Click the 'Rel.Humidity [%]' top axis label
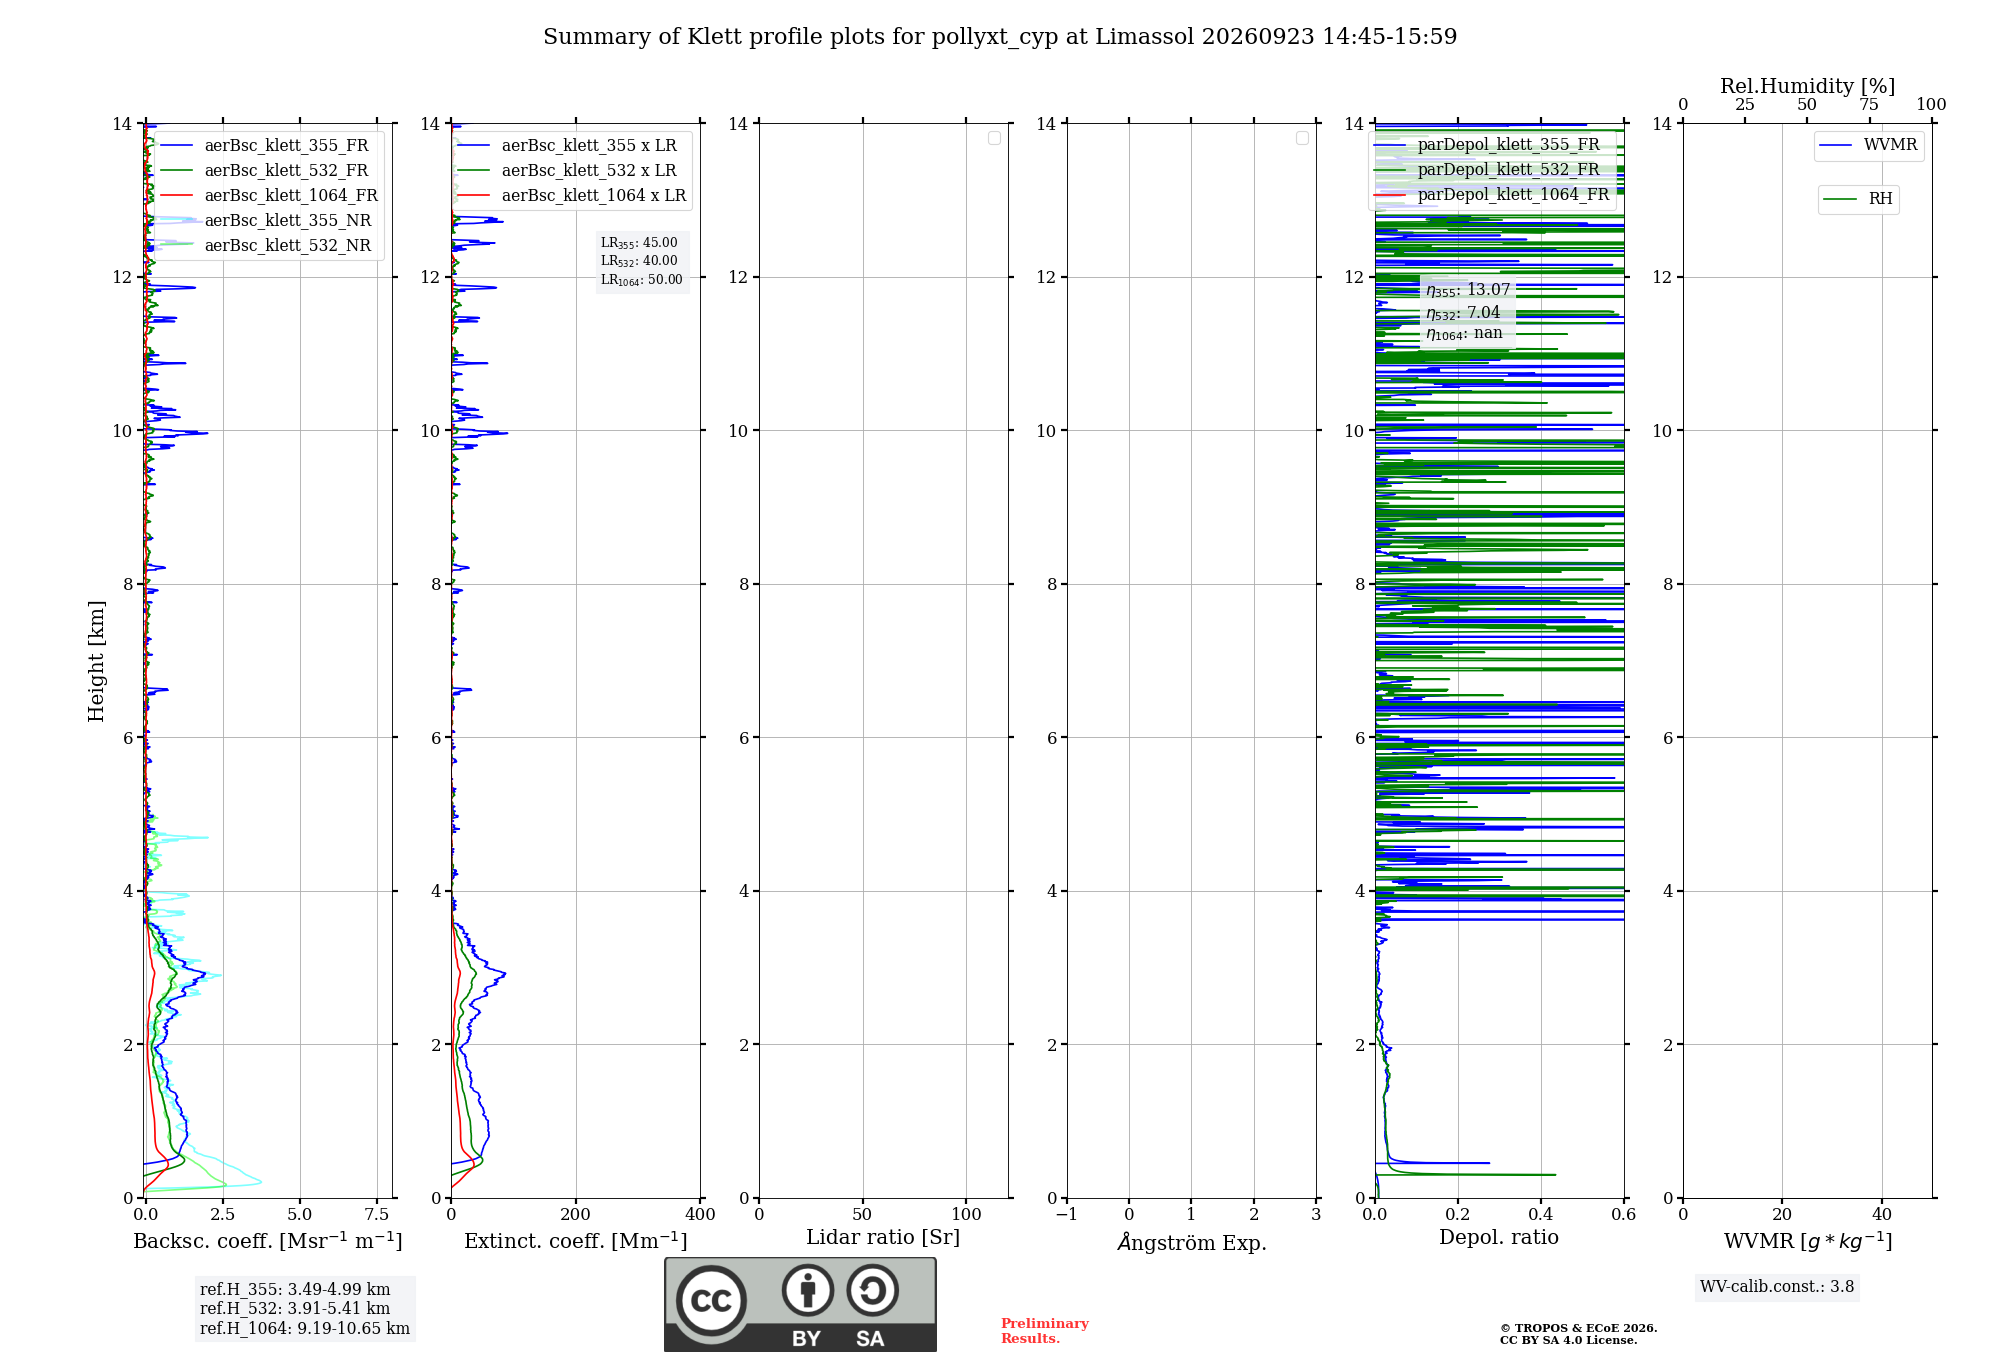The height and width of the screenshot is (1360, 2000). click(1808, 86)
